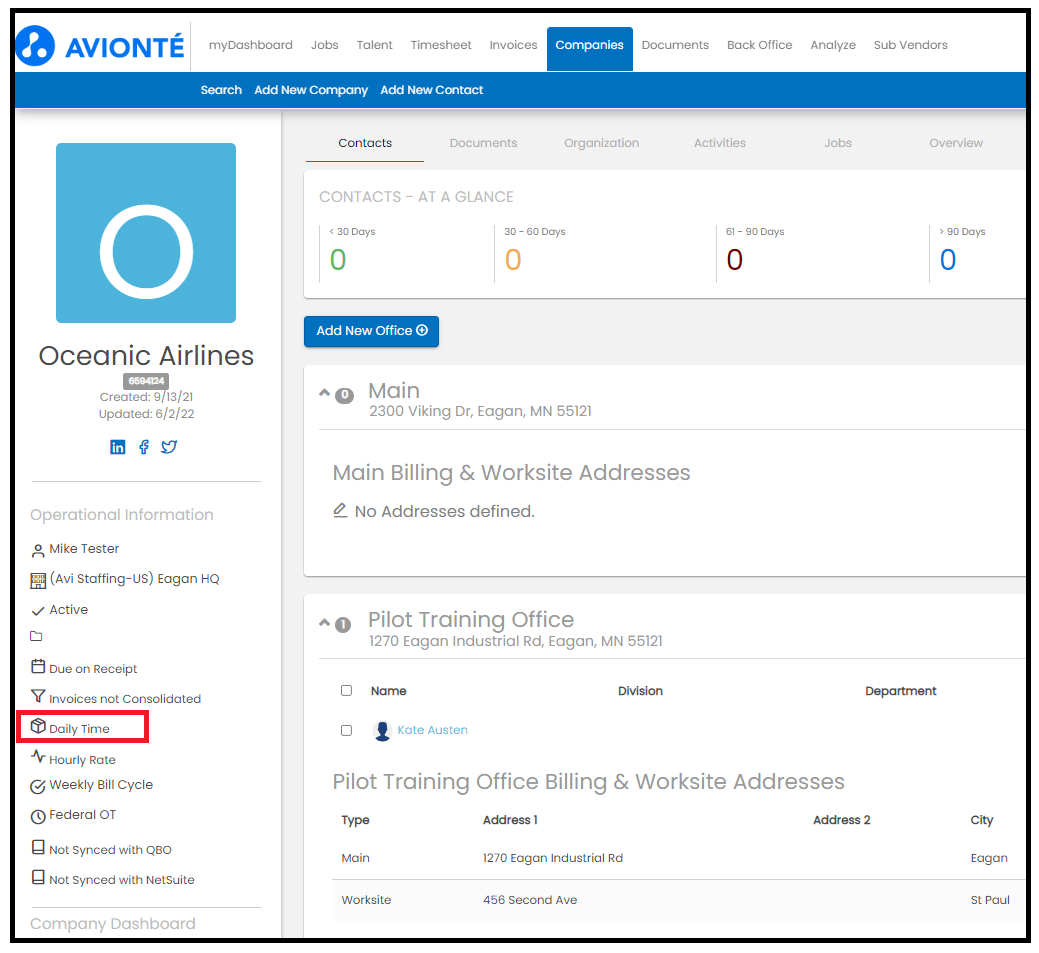The height and width of the screenshot is (953, 1039).
Task: Click the box icon beside Daily Time
Action: (x=38, y=726)
